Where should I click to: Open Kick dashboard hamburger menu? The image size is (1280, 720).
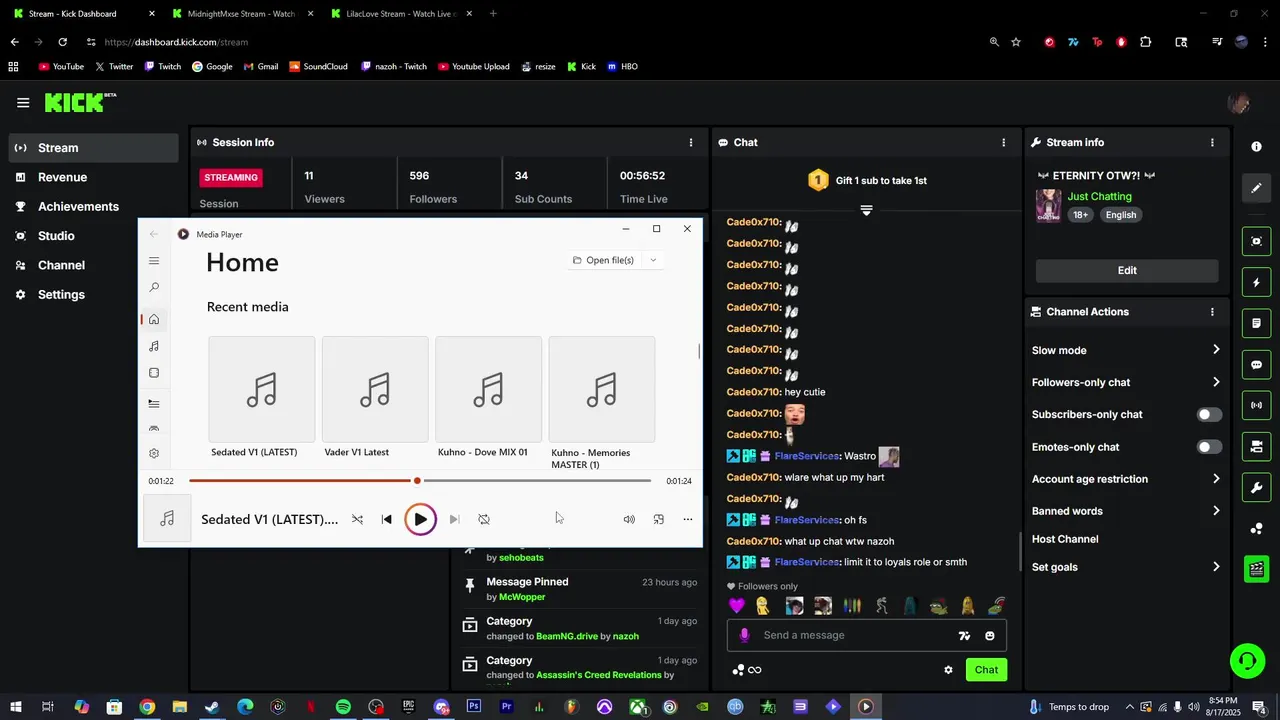[x=23, y=102]
